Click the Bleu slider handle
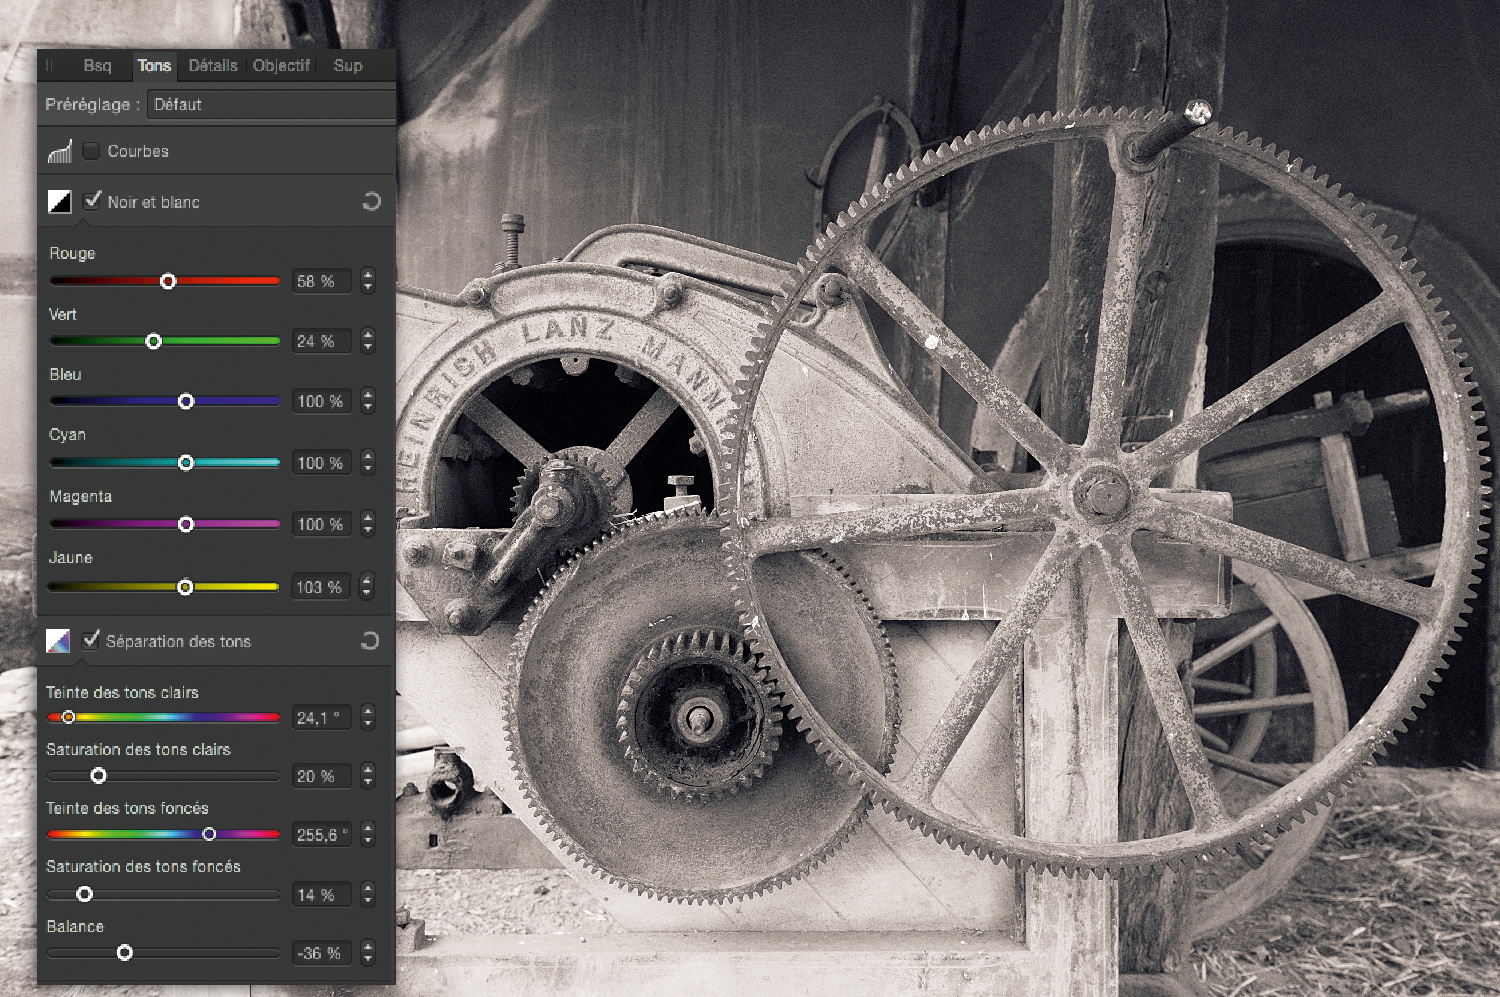Image resolution: width=1500 pixels, height=997 pixels. [185, 401]
